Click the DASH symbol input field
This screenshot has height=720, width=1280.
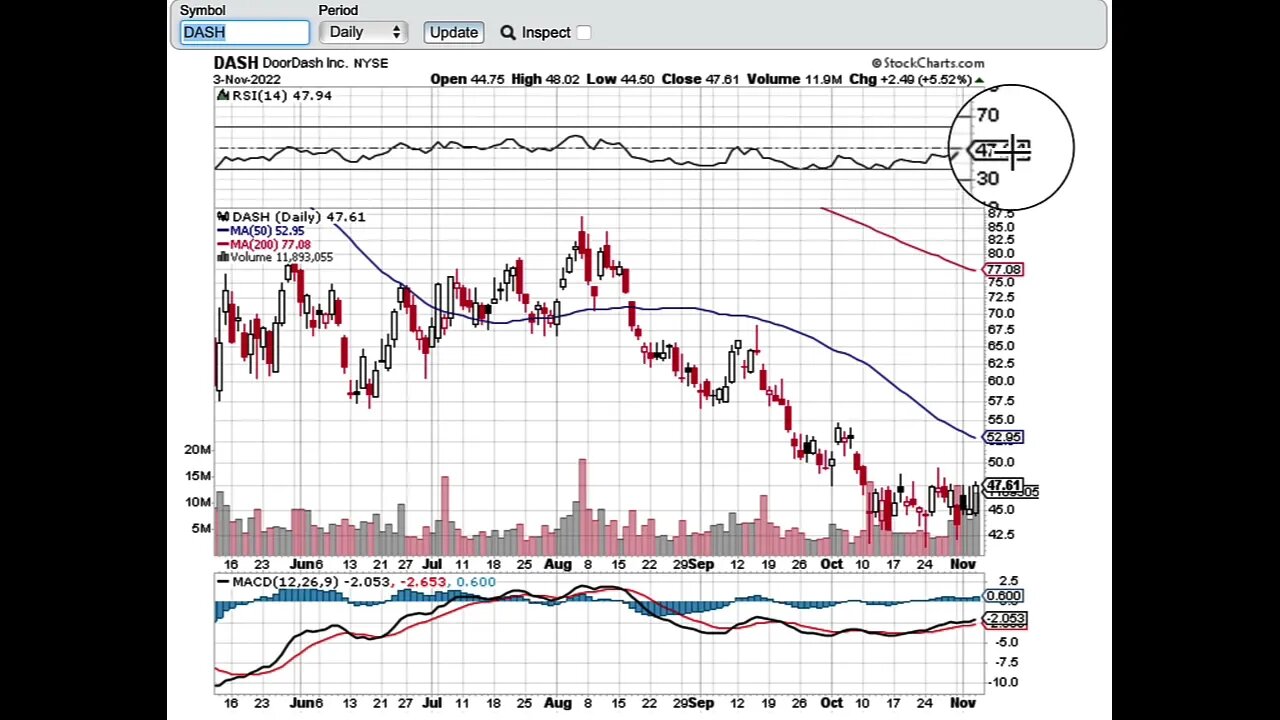click(244, 32)
